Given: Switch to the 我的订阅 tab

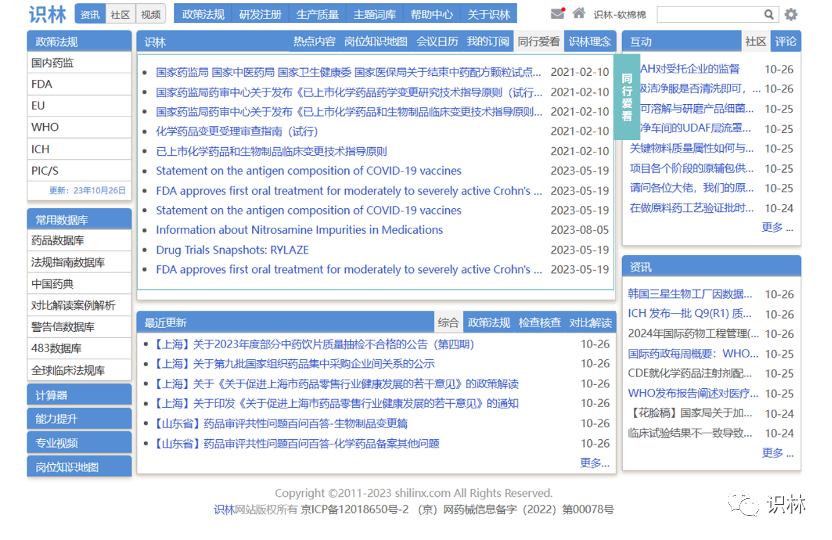Looking at the screenshot, I should coord(488,41).
